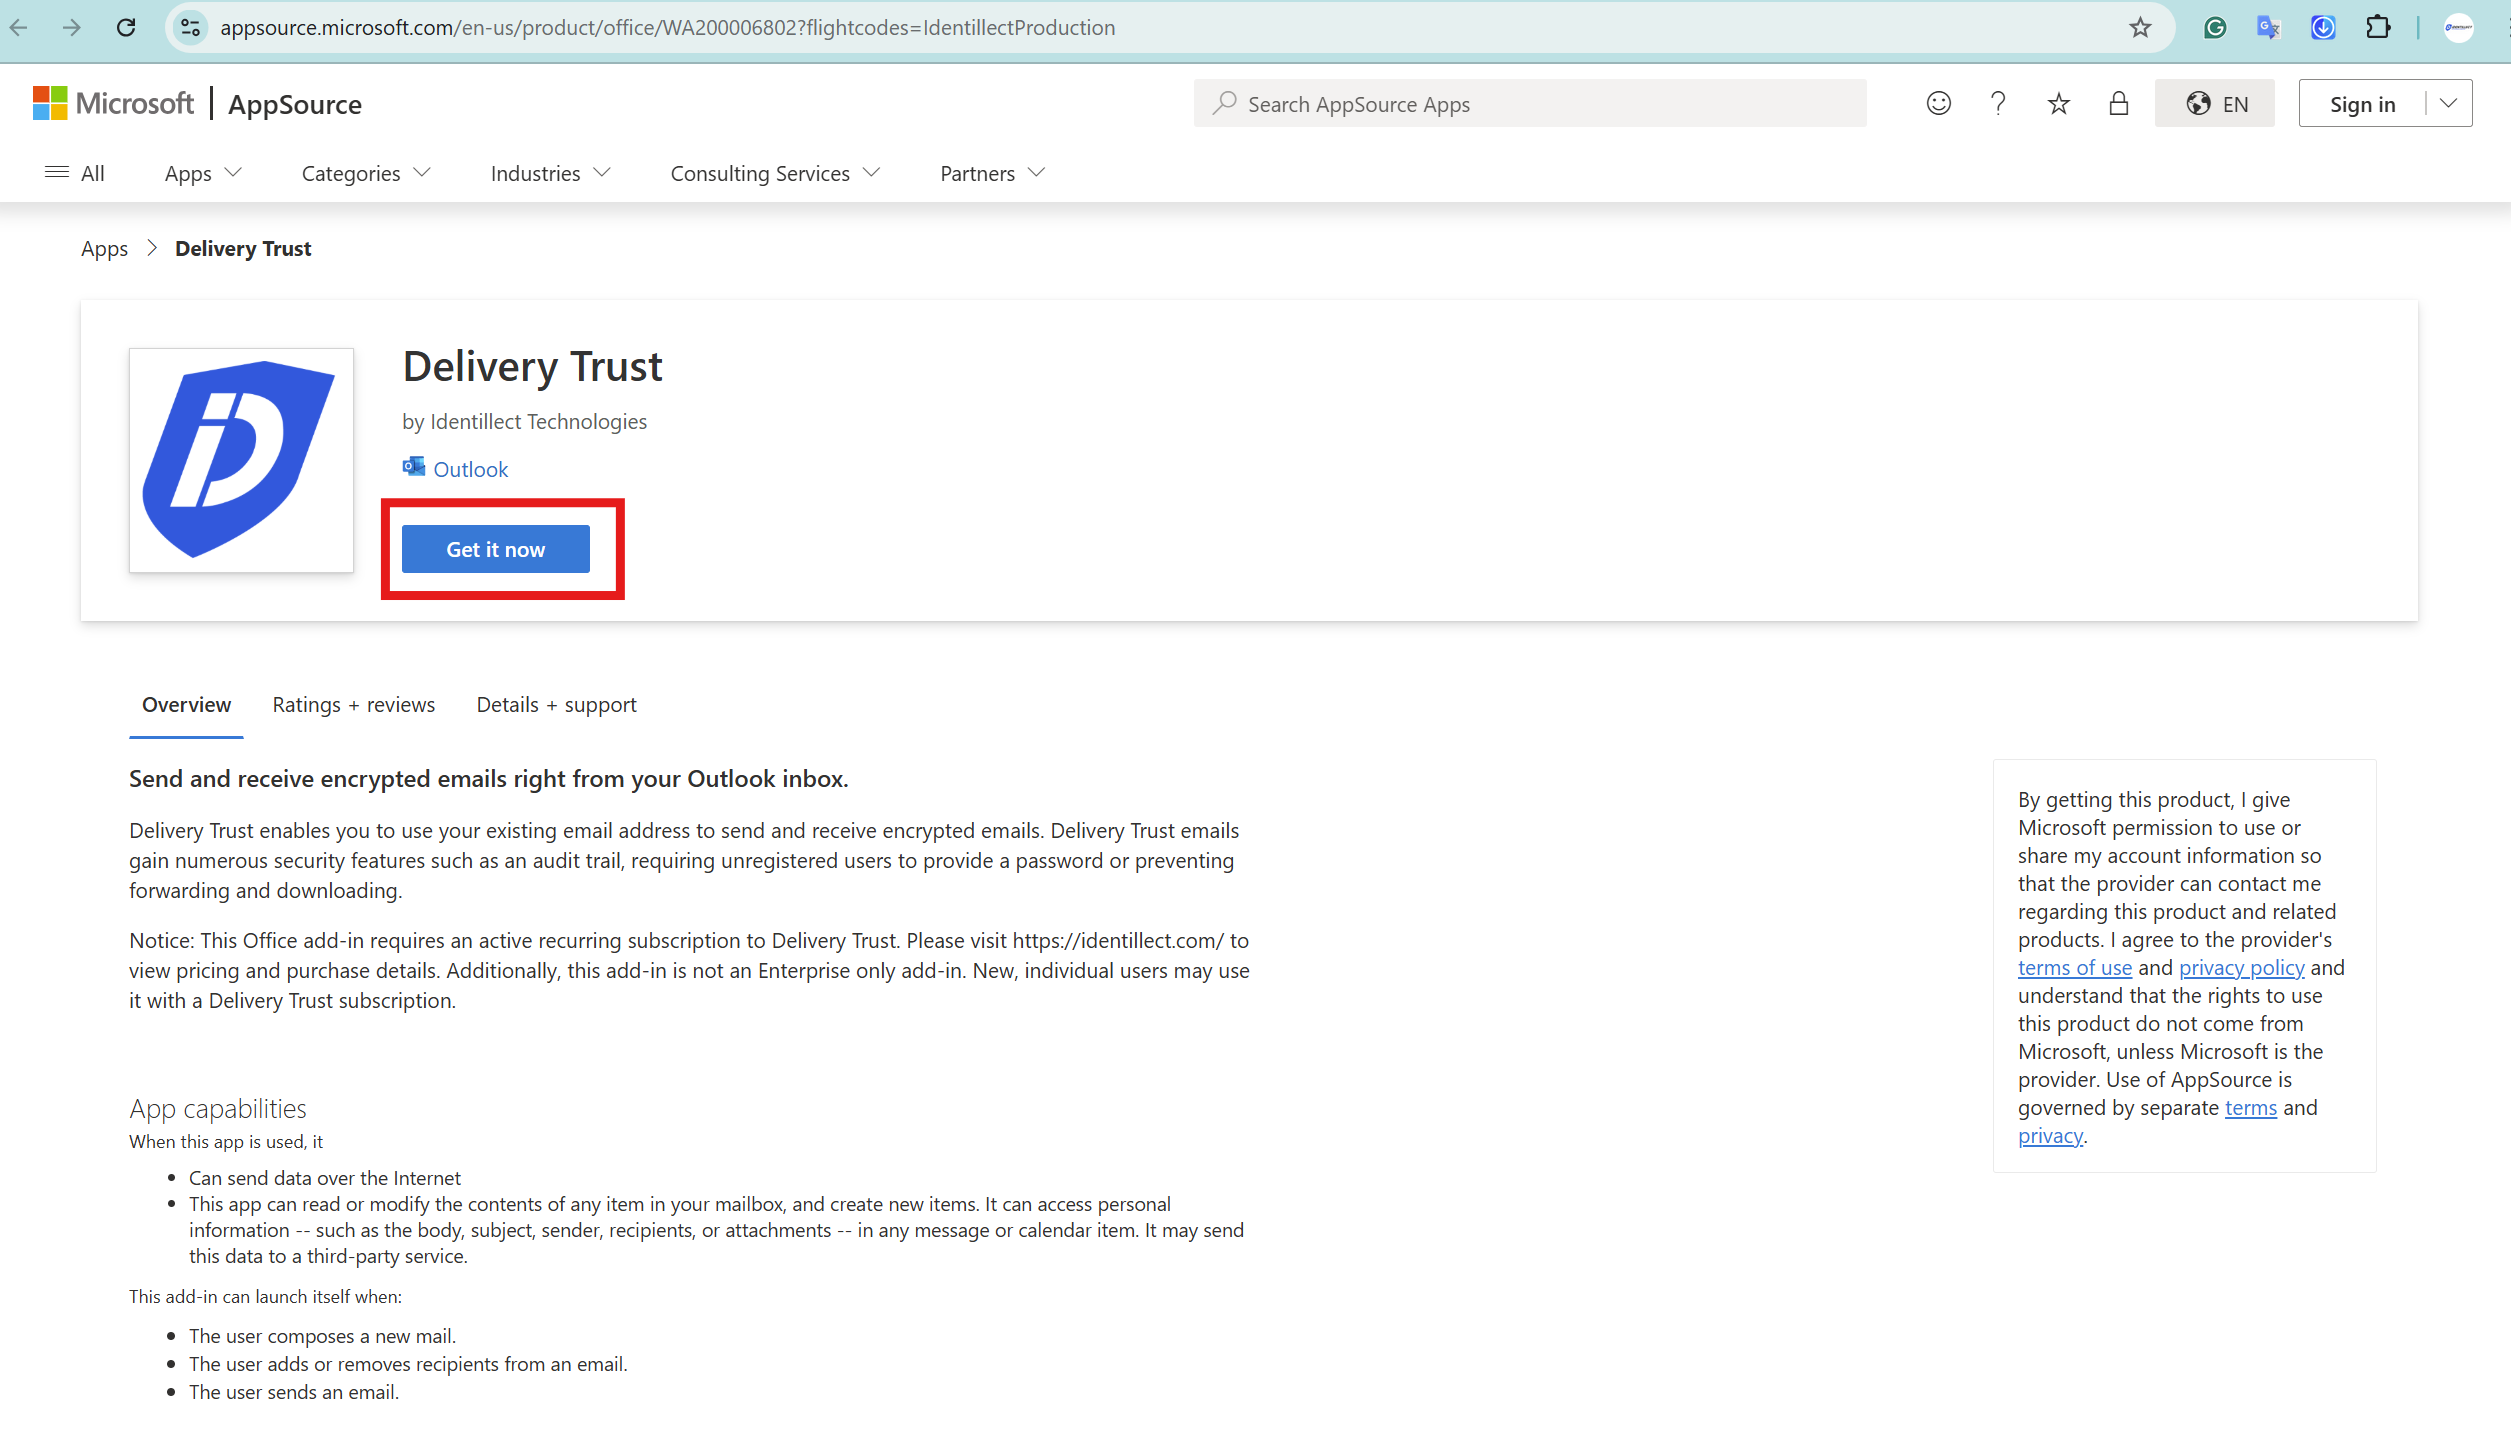Reload the page with the refresh icon
Screen dimensions: 2511x1437
(x=126, y=27)
